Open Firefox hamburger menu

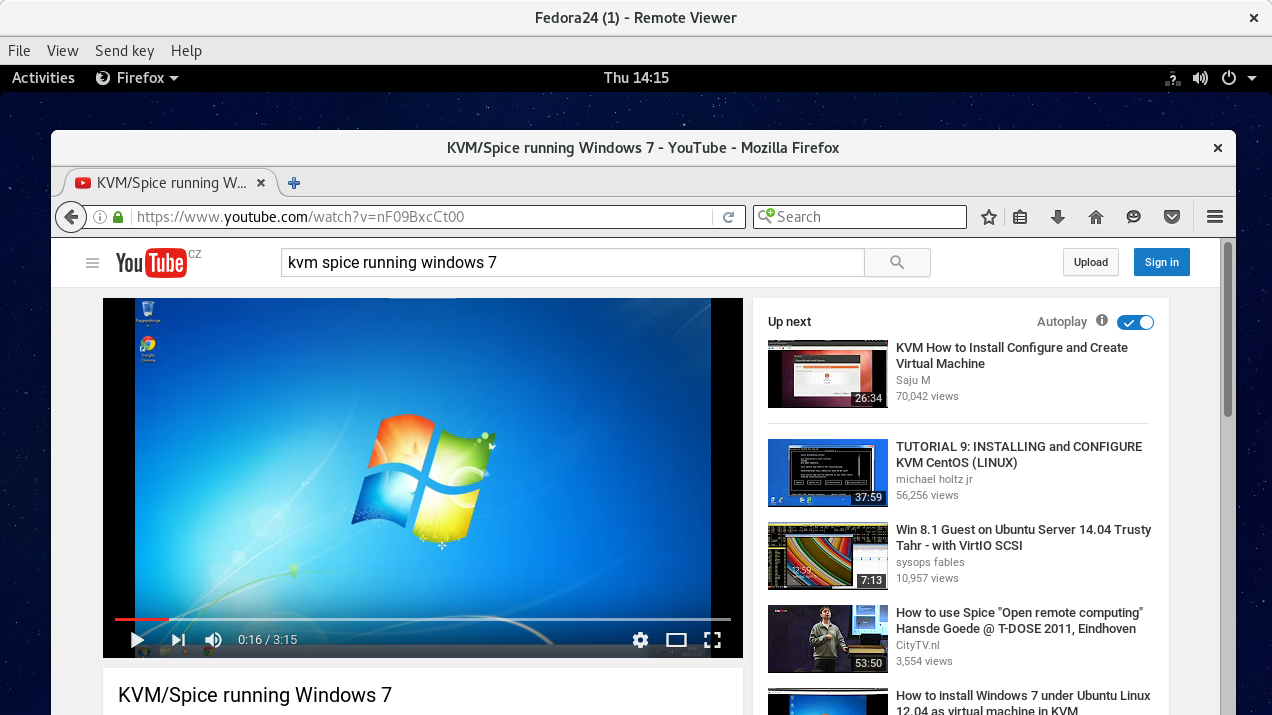click(x=1215, y=217)
